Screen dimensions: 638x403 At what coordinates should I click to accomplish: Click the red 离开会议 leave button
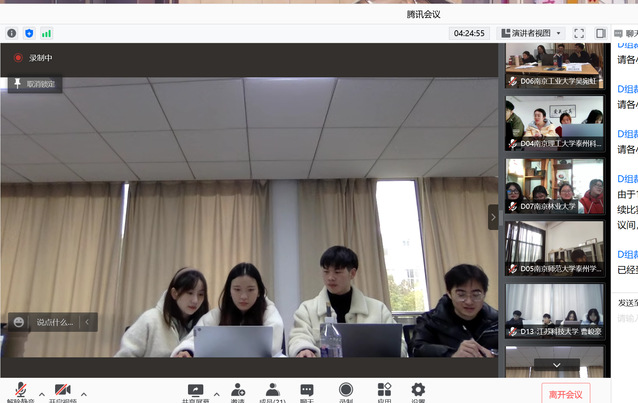[565, 393]
